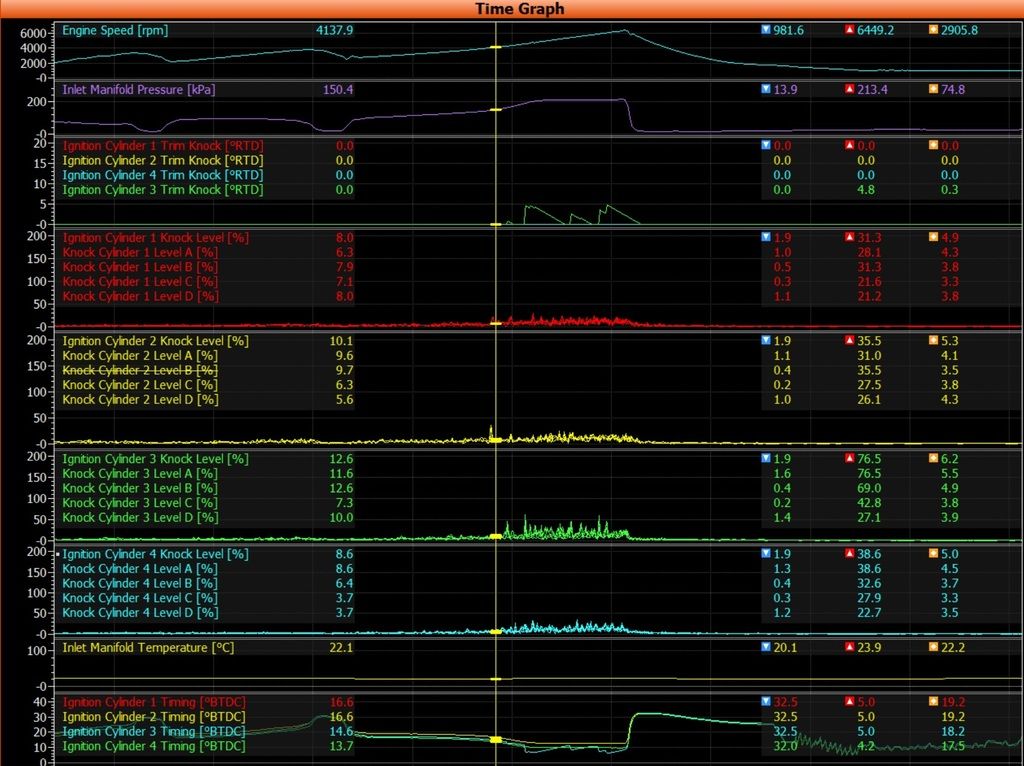Click the Inlet Manifold Temperature minimum icon
This screenshot has height=766, width=1024.
[766, 647]
